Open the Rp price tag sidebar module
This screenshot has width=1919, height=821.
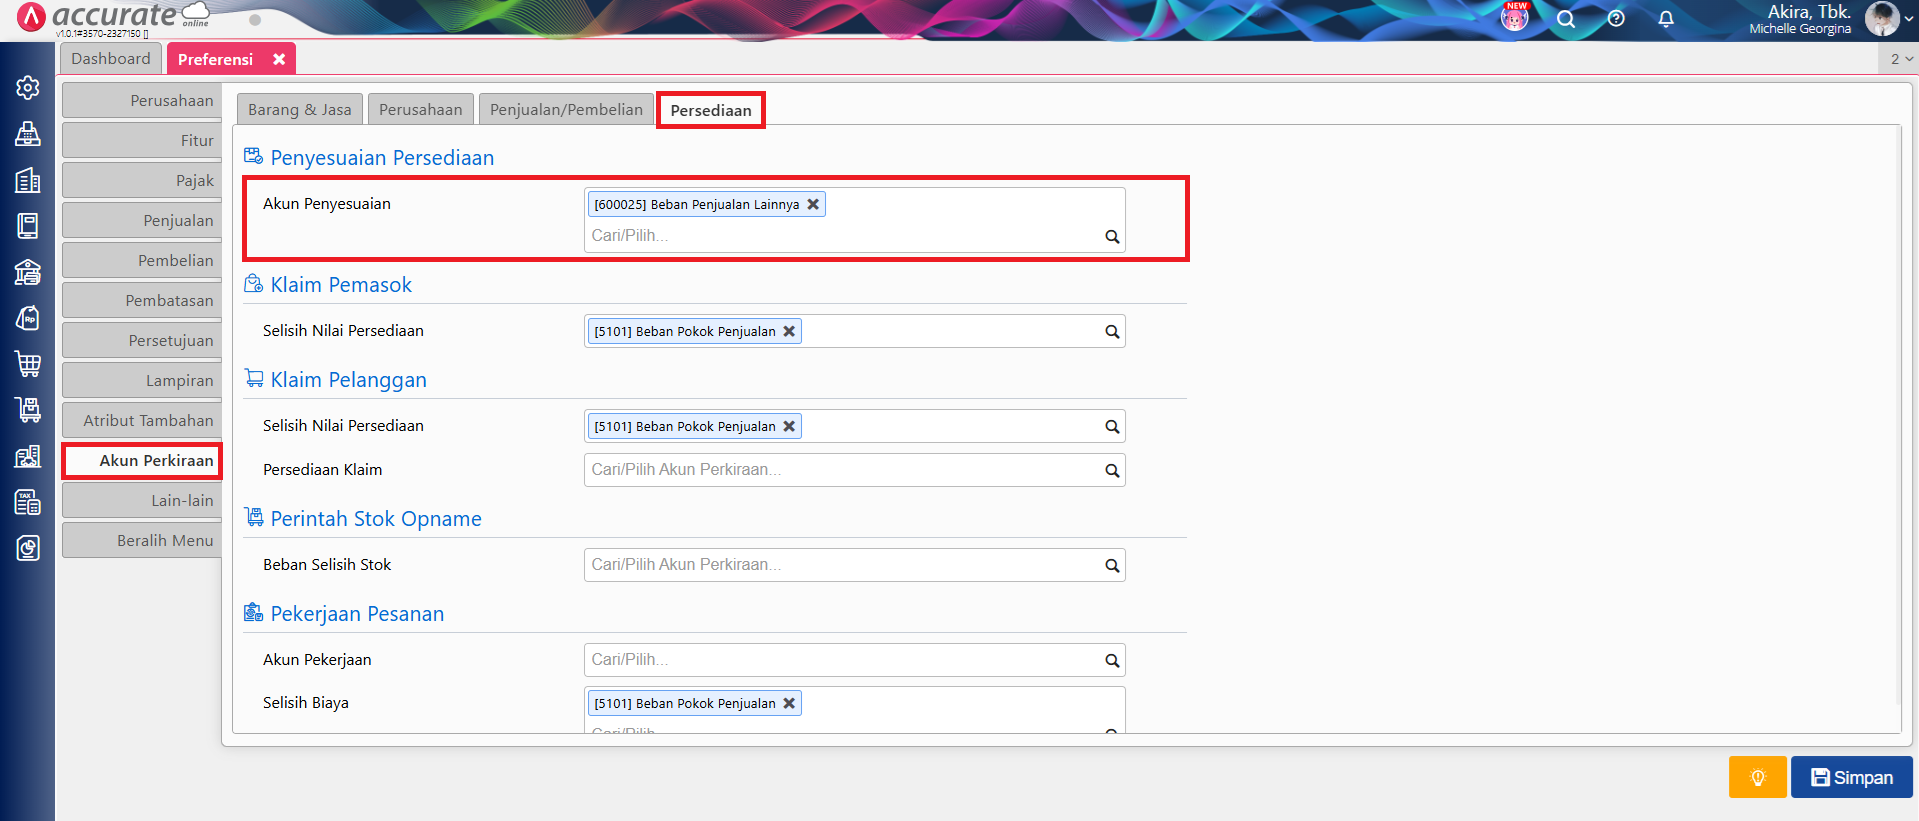coord(28,318)
